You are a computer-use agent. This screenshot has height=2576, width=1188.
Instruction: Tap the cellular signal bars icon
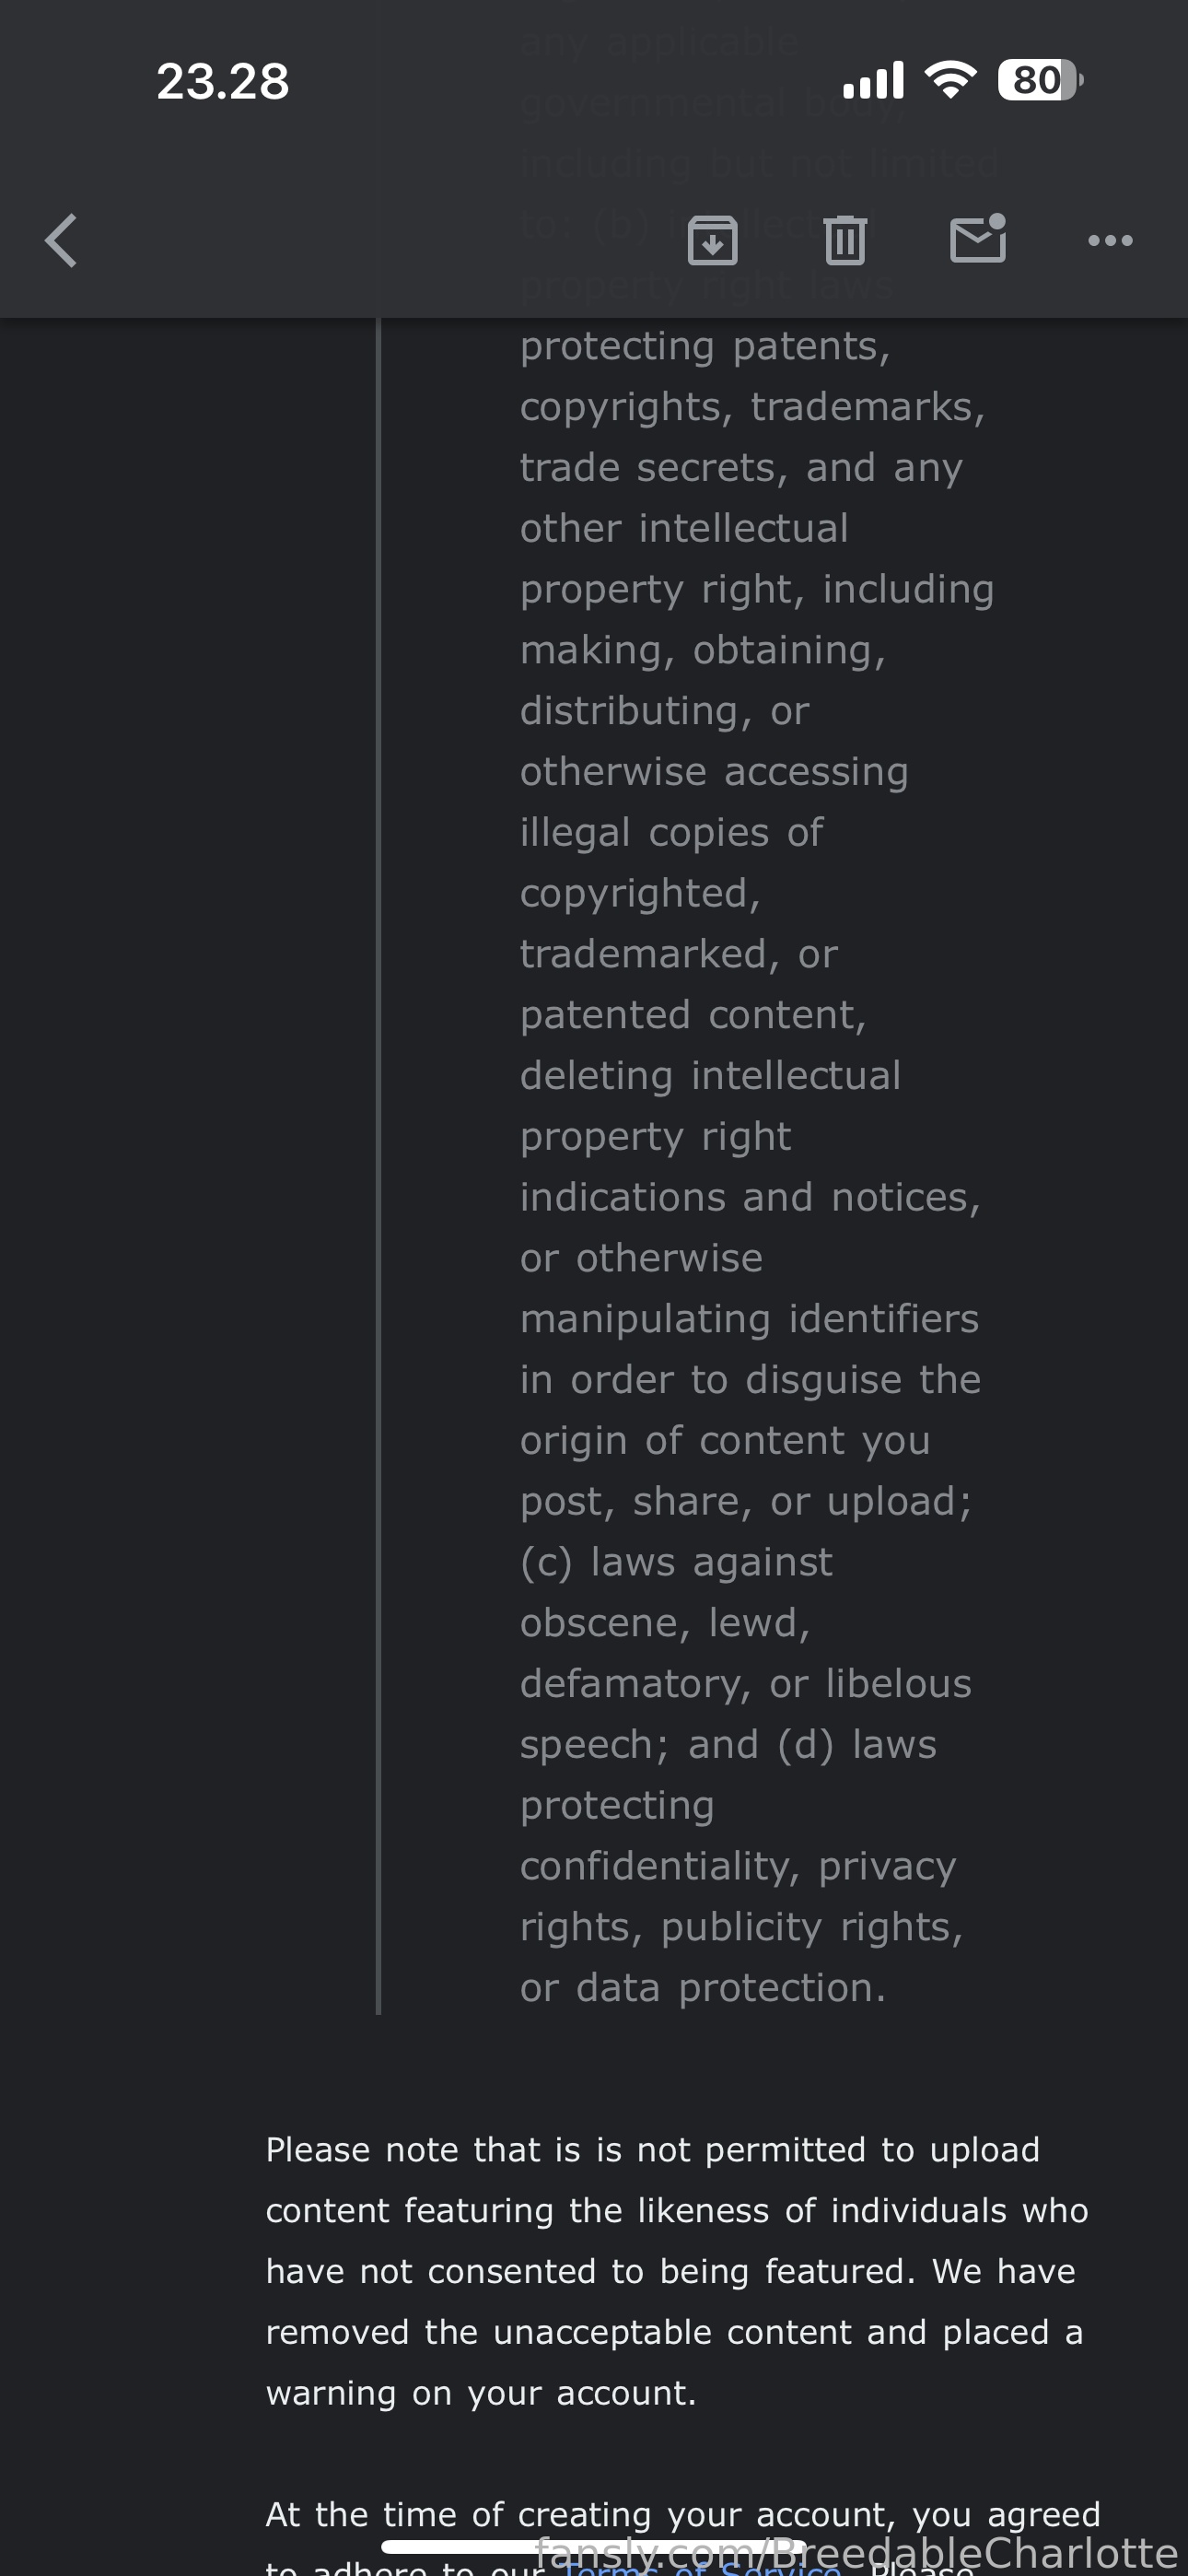pos(873,80)
